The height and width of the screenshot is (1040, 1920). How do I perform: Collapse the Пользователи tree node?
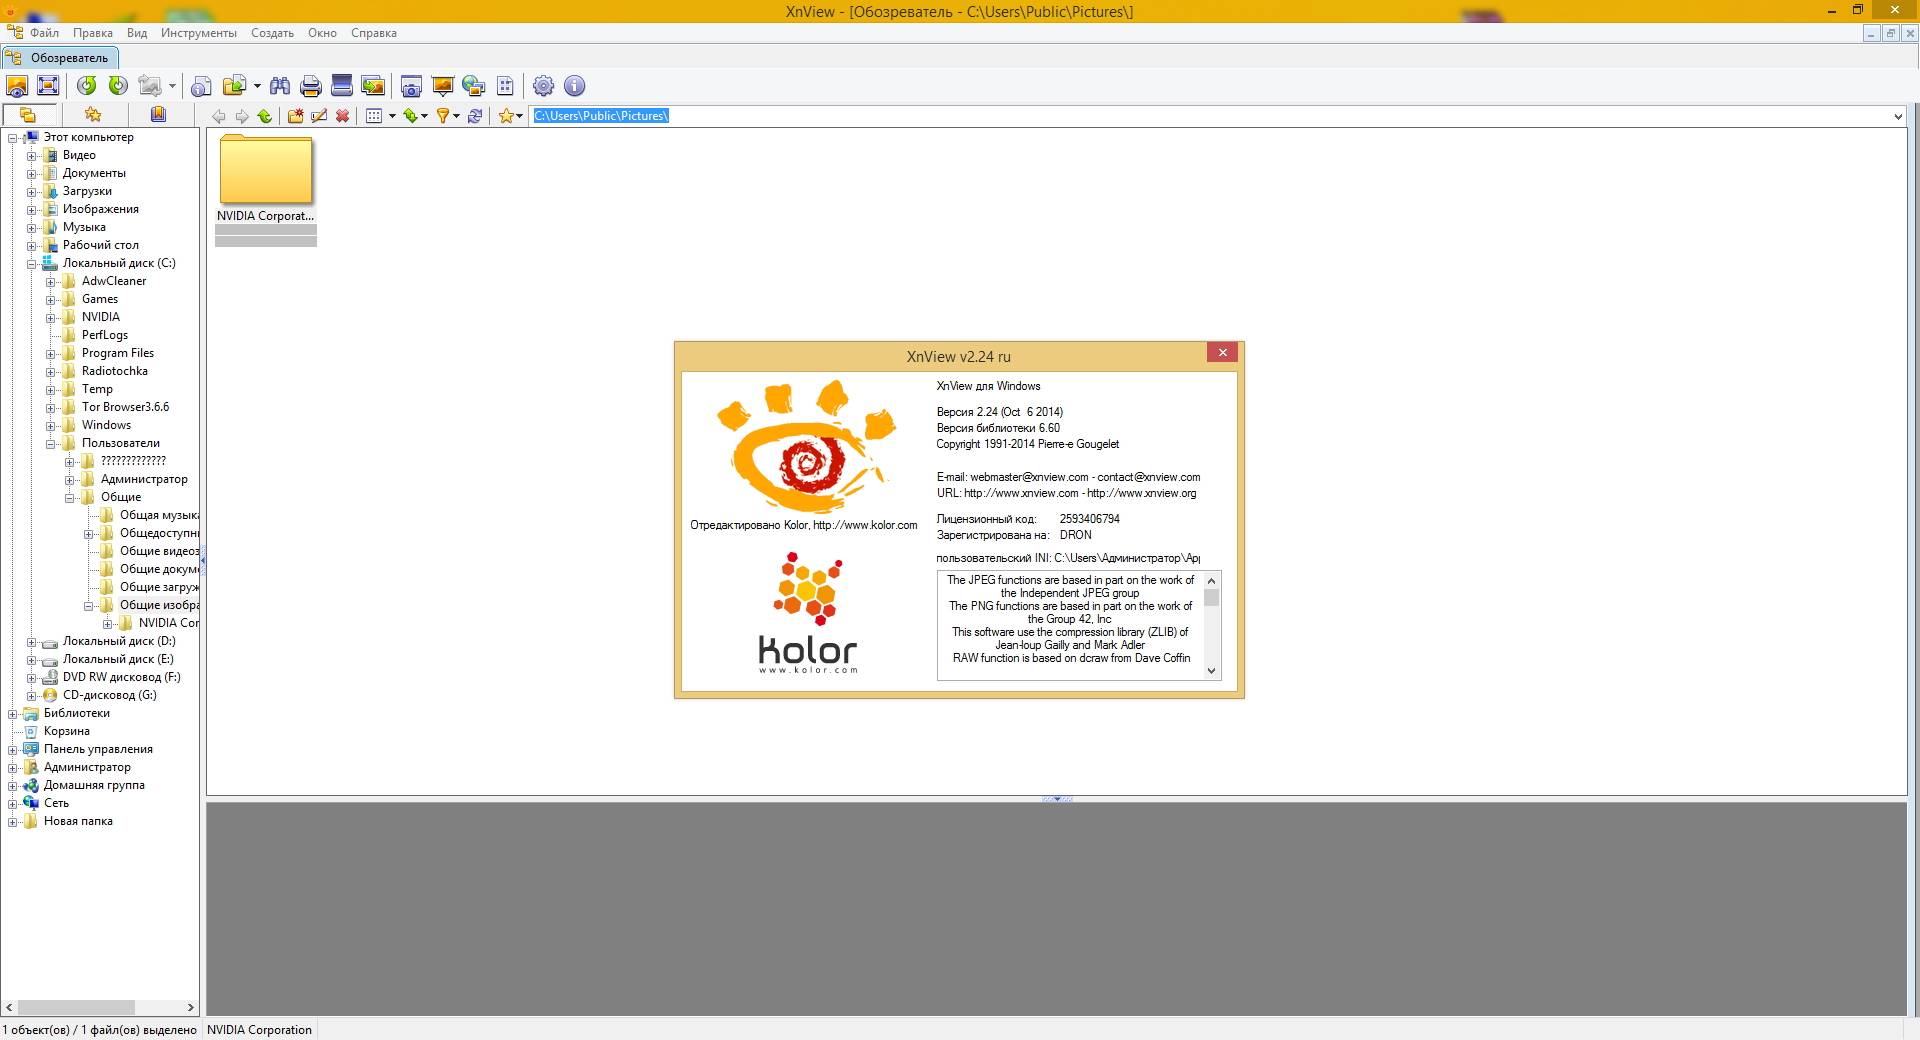(50, 444)
